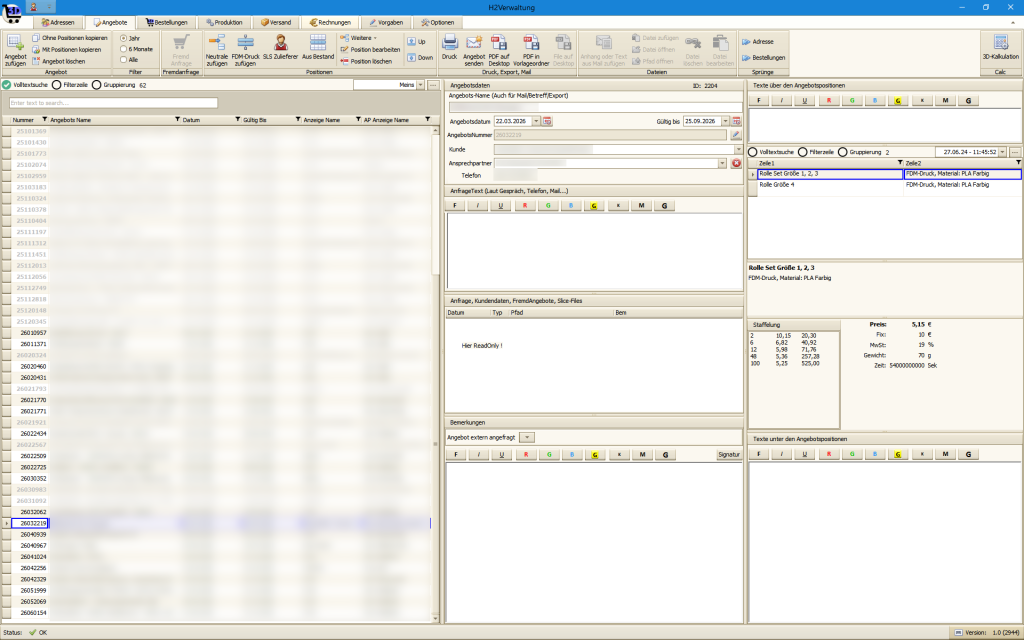
Task: Open Angebot extern angefragt dropdown
Action: point(527,438)
